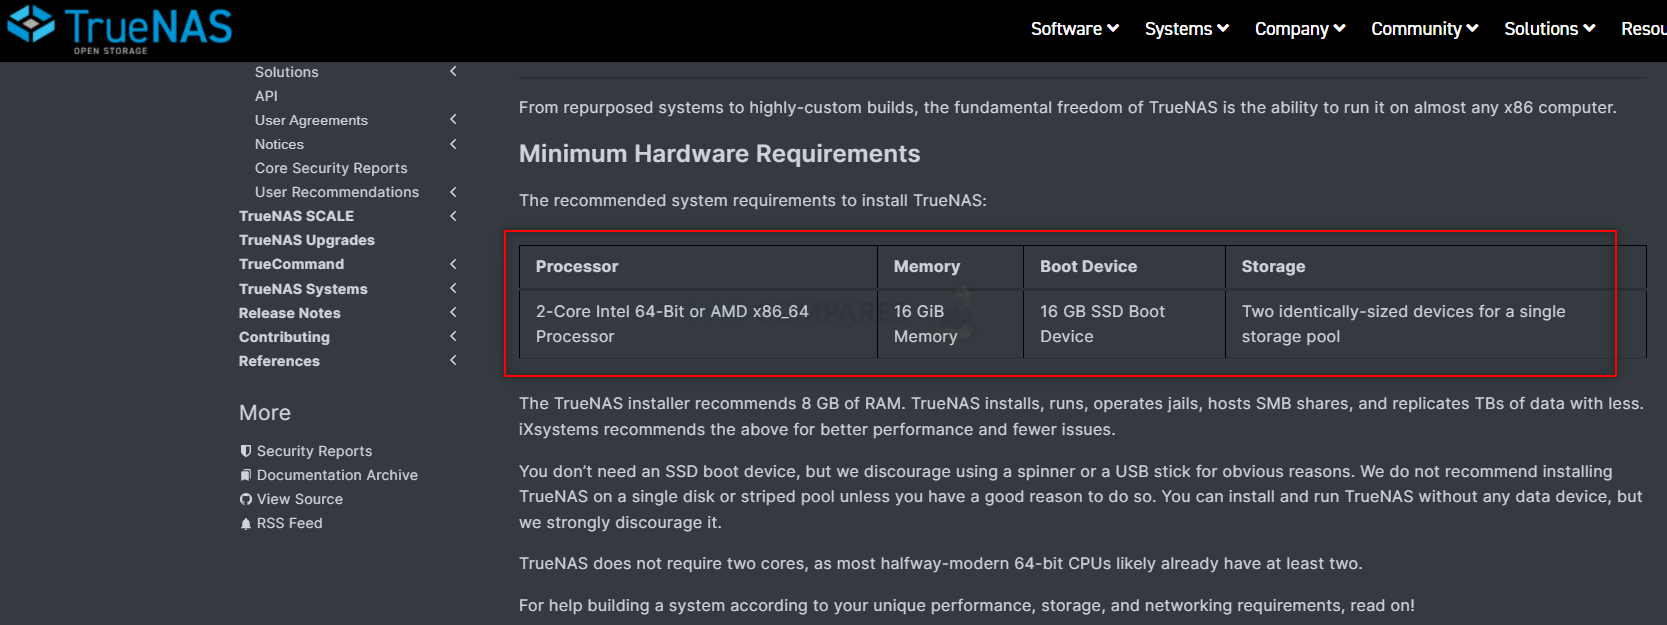This screenshot has width=1667, height=625.
Task: Go to TrueNAS Upgrades page
Action: 307,240
